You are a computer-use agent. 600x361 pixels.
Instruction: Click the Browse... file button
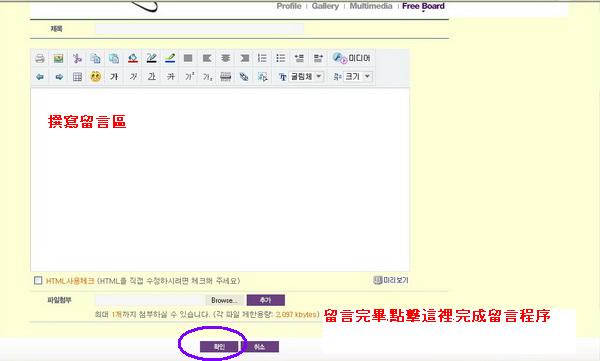[x=224, y=300]
